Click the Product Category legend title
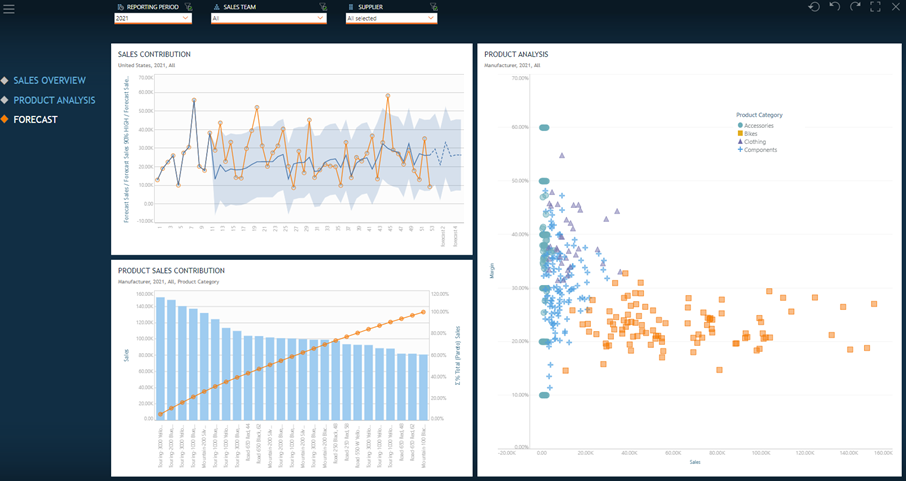This screenshot has height=481, width=906. coord(759,115)
